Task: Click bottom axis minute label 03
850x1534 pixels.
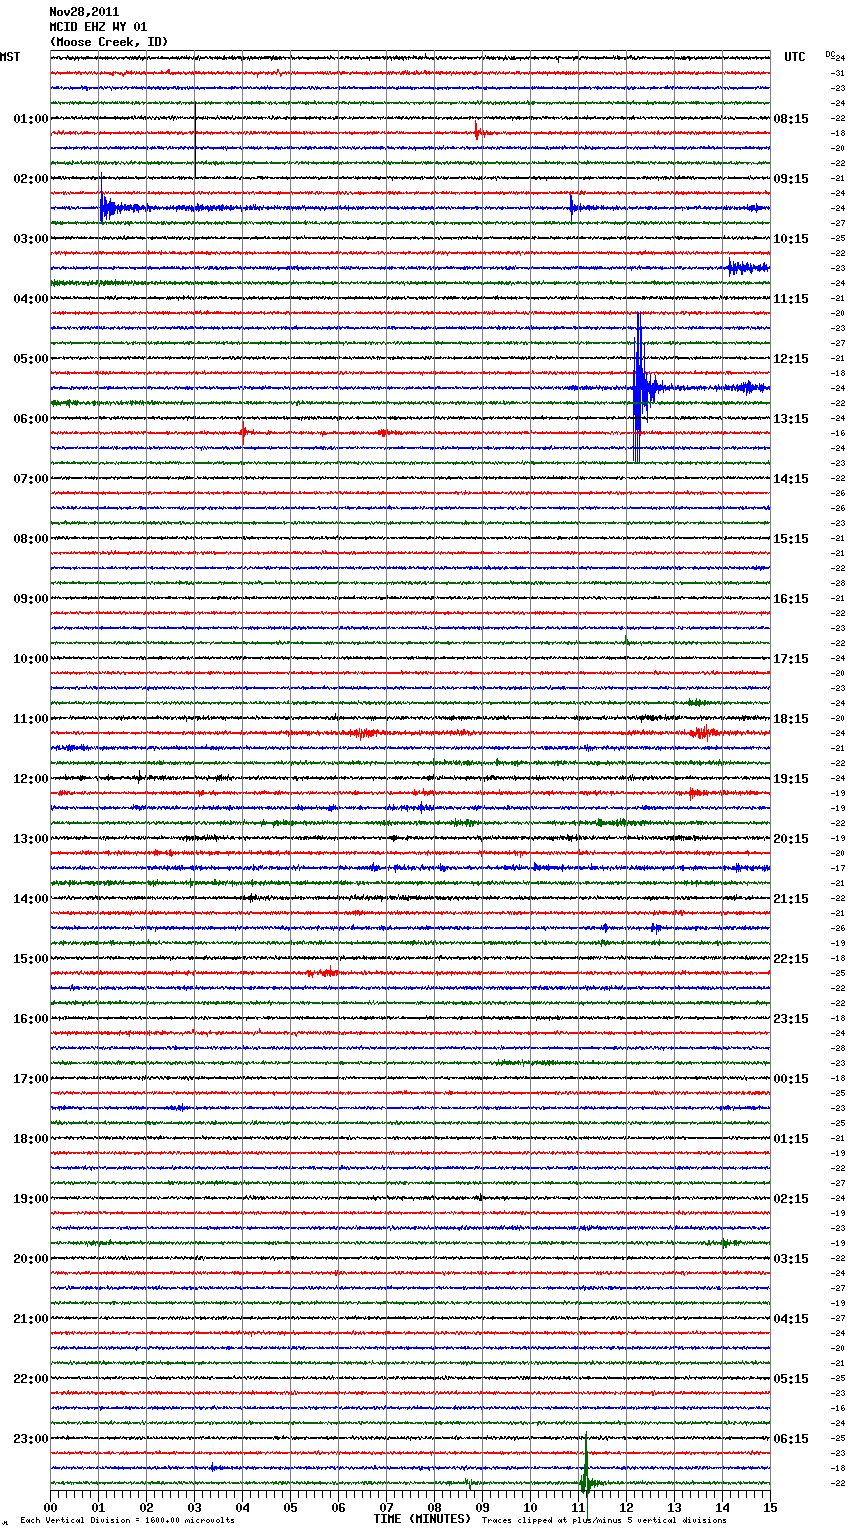Action: tap(194, 1507)
